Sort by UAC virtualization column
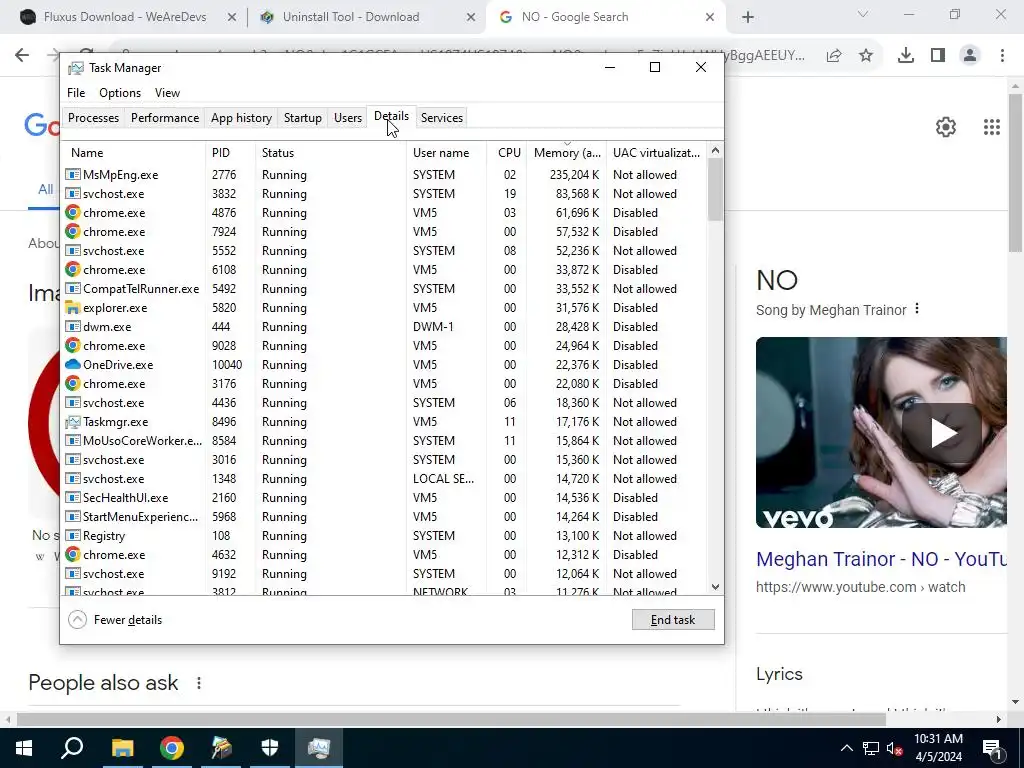This screenshot has width=1024, height=768. point(656,153)
